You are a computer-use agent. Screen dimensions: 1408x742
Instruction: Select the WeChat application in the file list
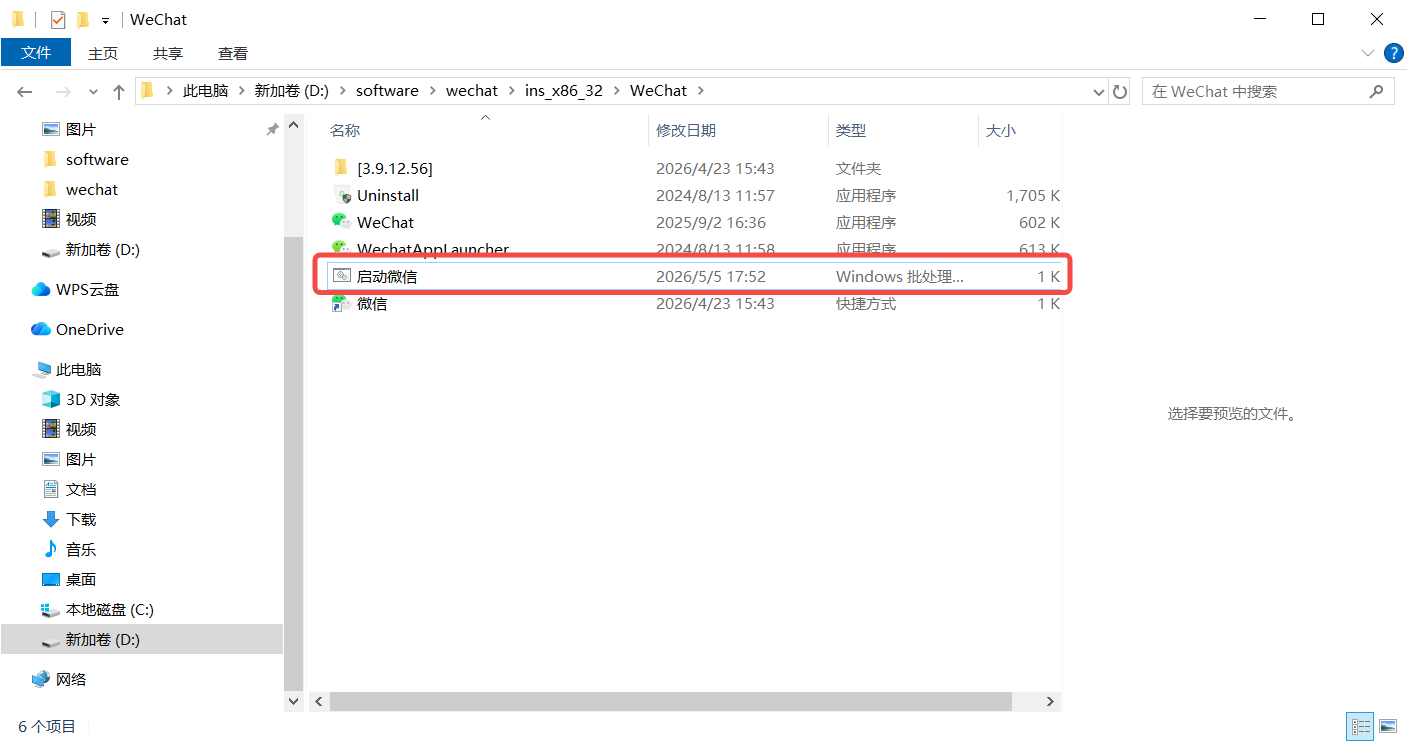tap(385, 222)
